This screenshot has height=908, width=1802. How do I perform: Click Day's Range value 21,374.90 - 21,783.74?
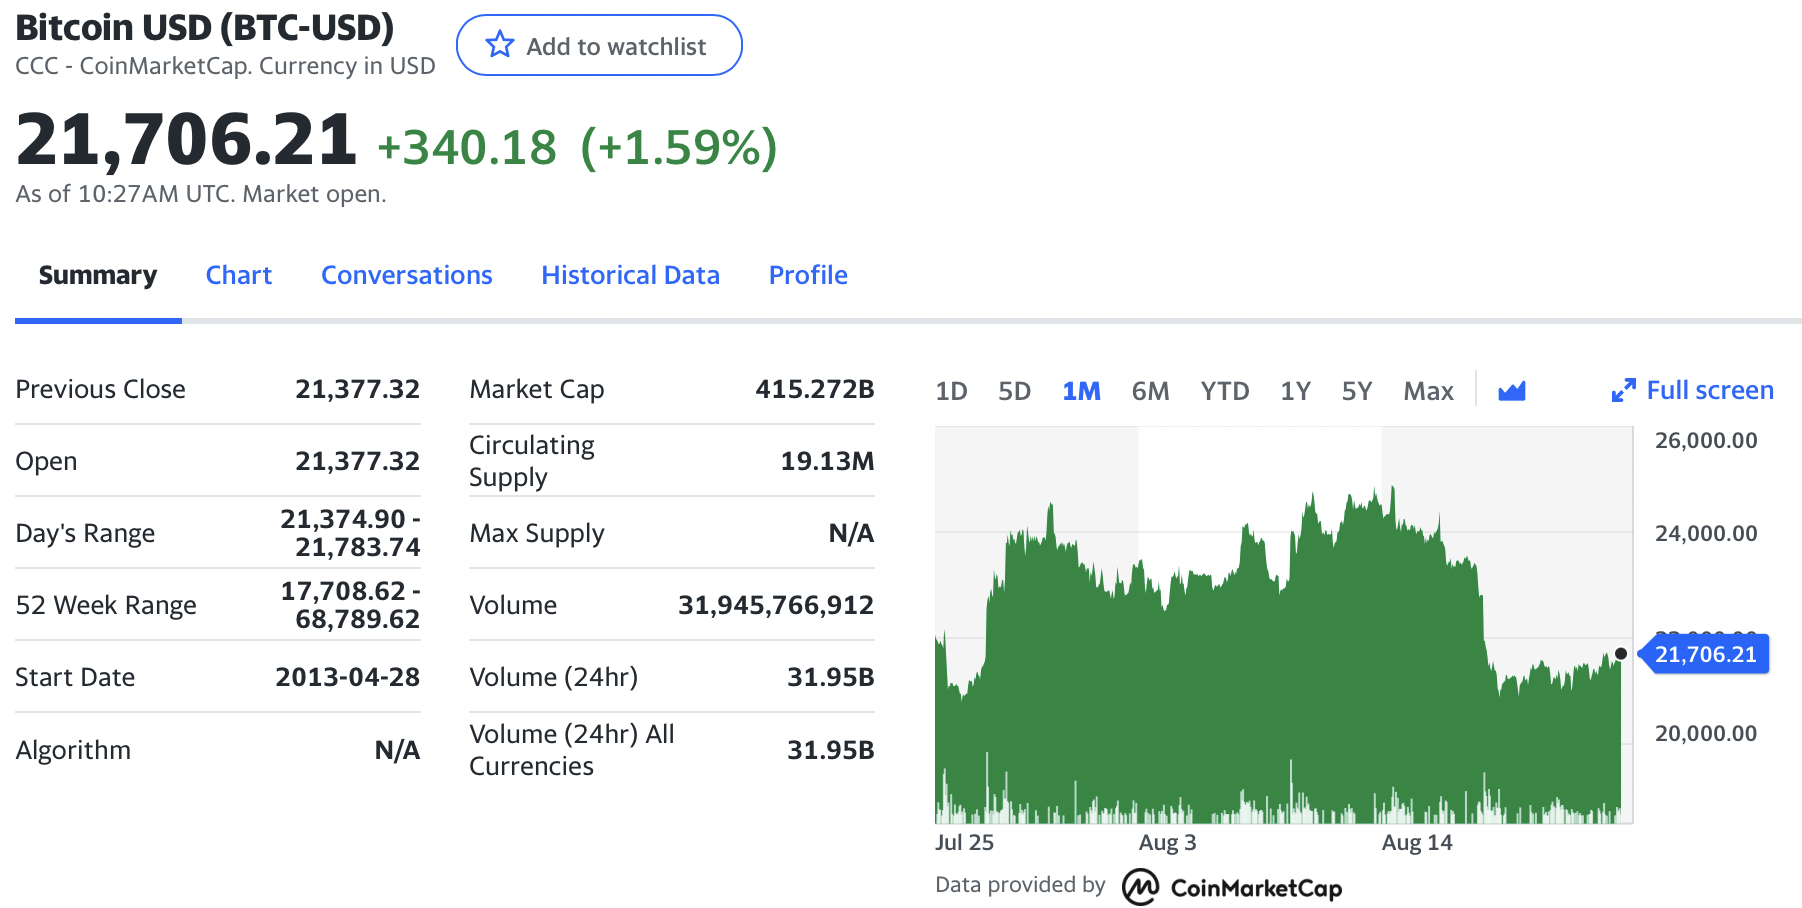(x=350, y=533)
